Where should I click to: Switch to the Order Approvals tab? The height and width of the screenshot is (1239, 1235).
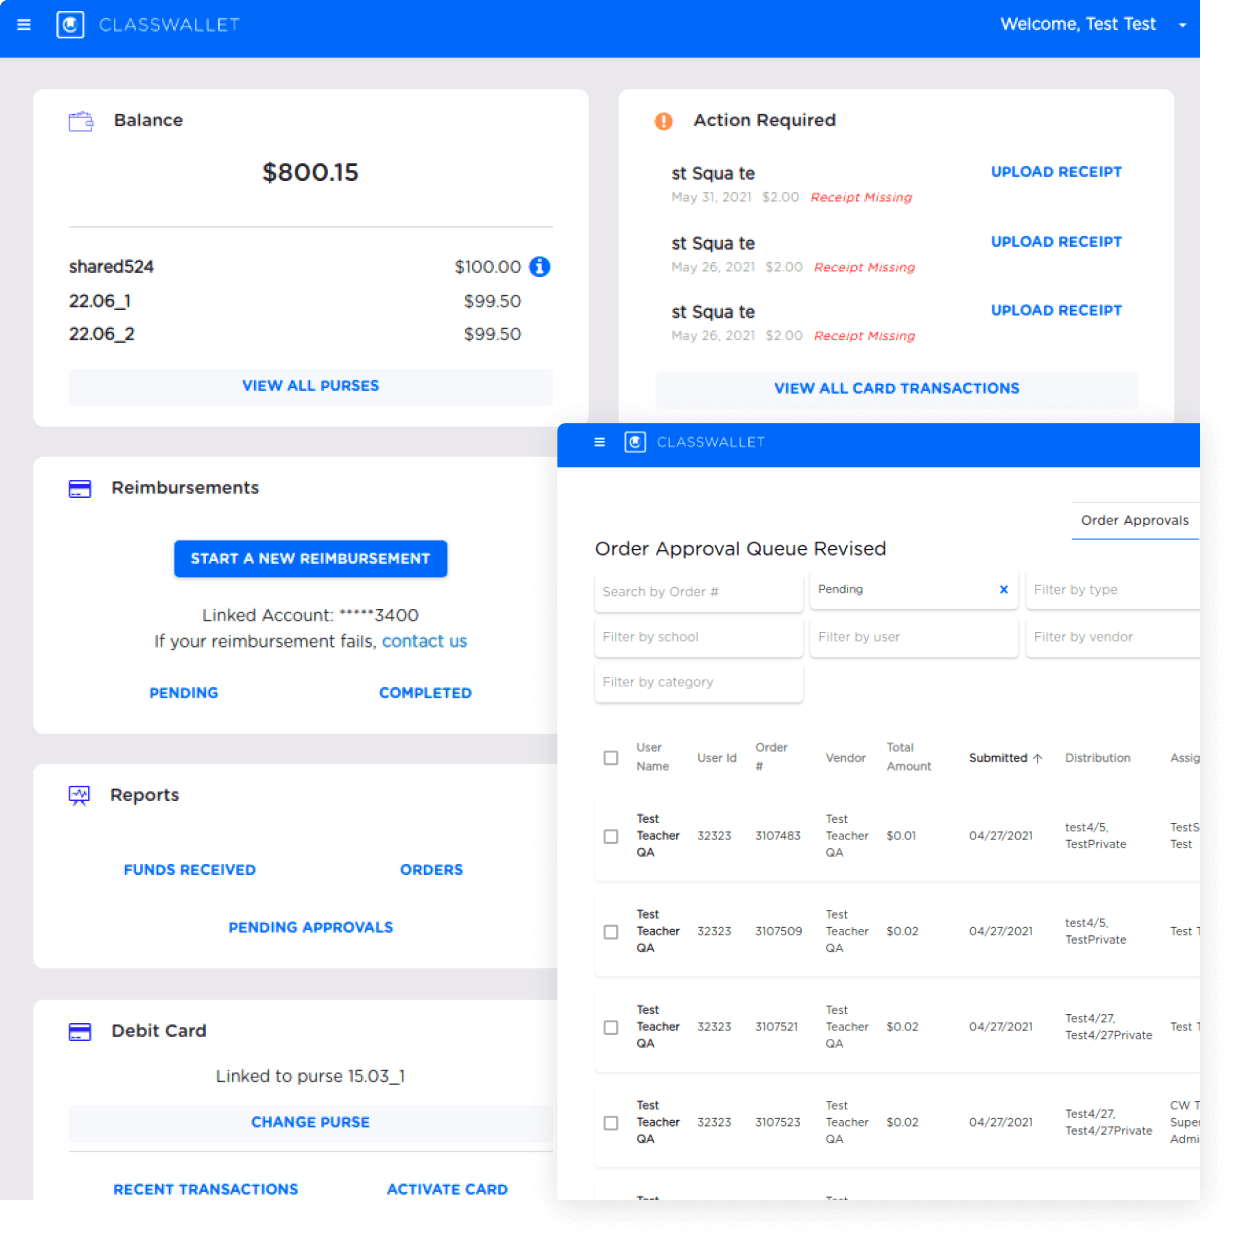1134,520
